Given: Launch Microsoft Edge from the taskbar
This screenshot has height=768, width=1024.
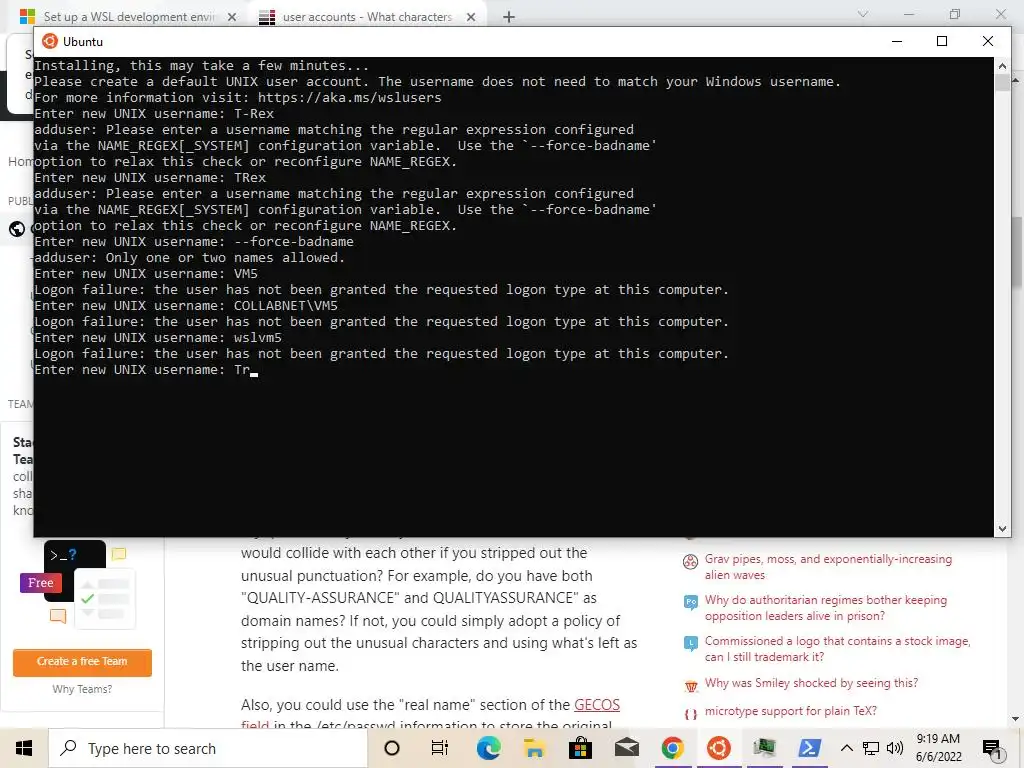Looking at the screenshot, I should tap(488, 748).
